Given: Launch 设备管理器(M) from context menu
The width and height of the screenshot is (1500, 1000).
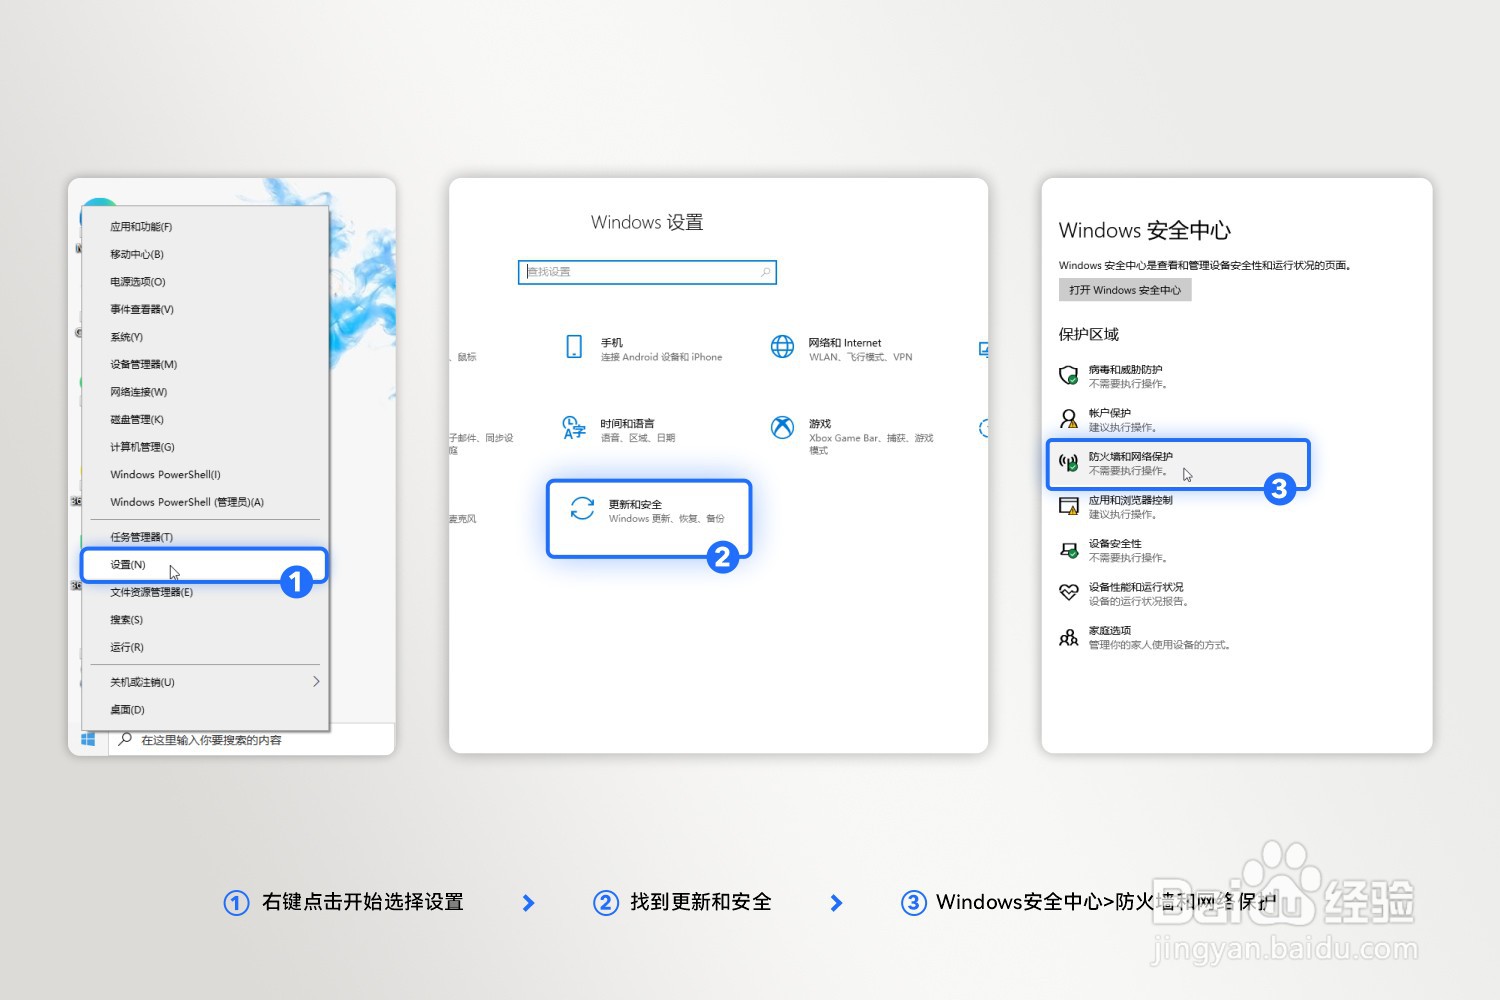Looking at the screenshot, I should click(144, 364).
